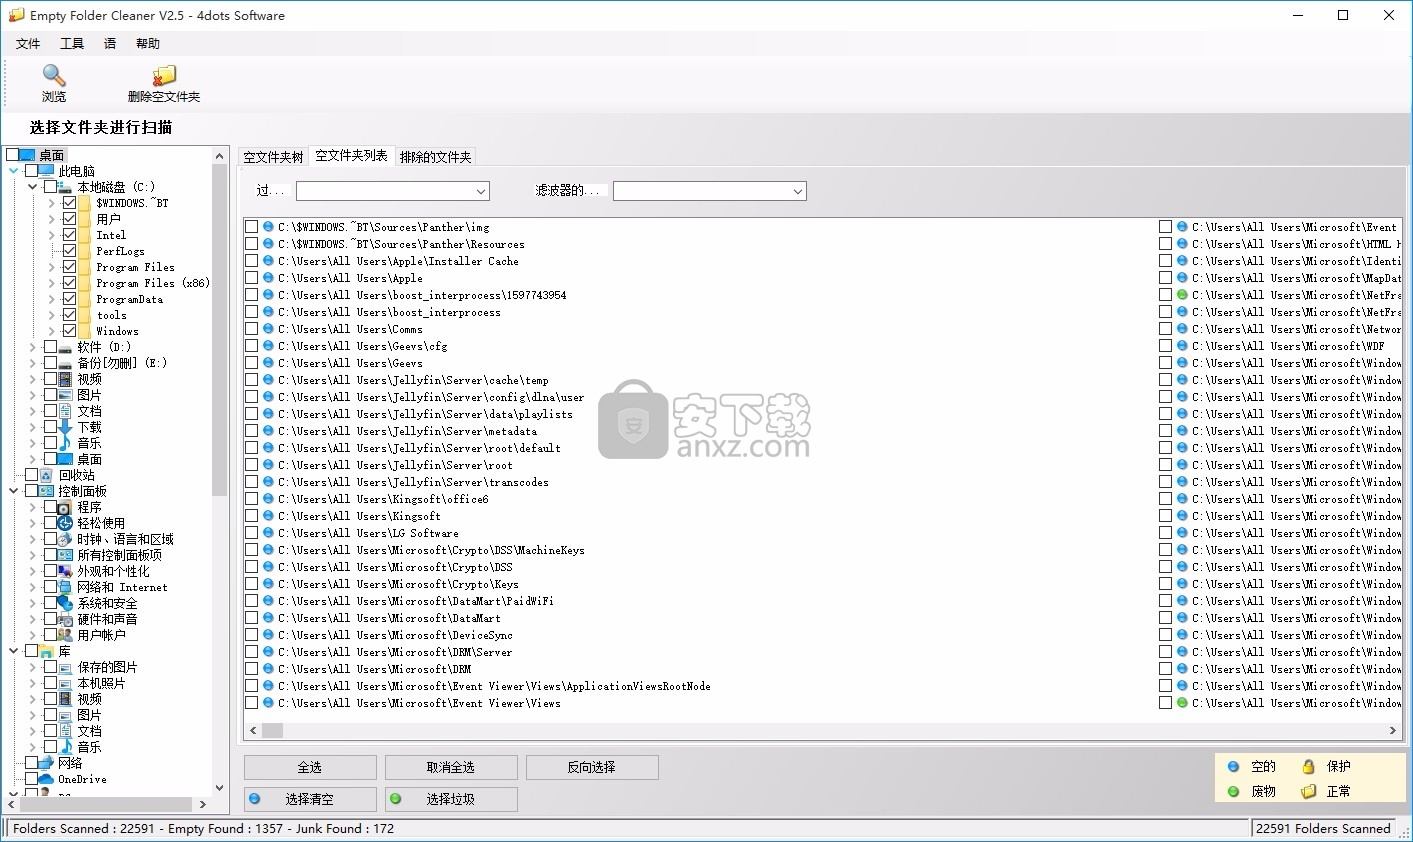Uncheck the Windows folder checkbox in tree
This screenshot has width=1413, height=842.
pos(69,331)
